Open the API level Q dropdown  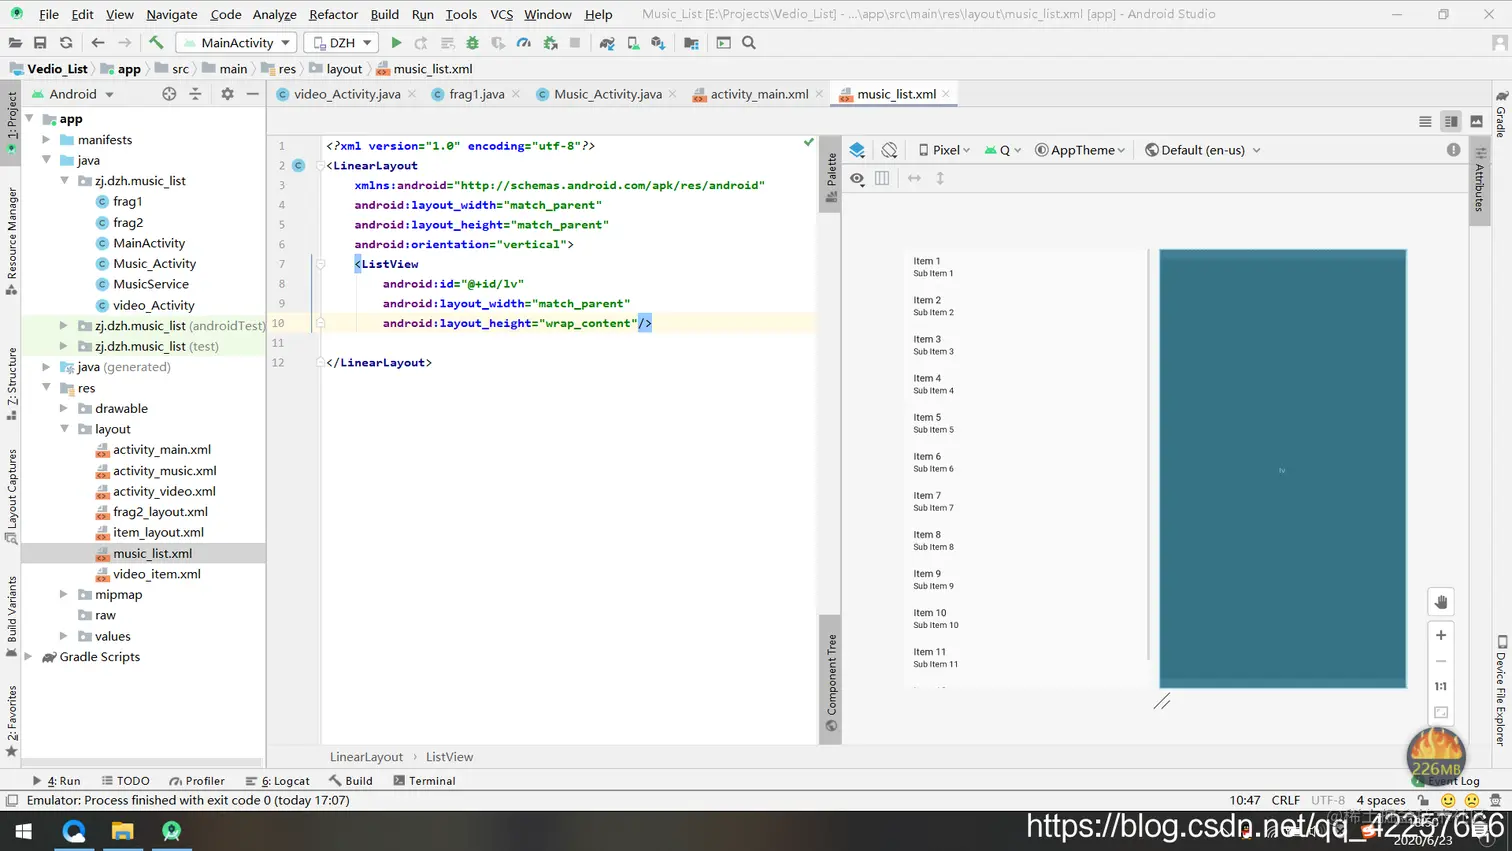coord(1003,150)
